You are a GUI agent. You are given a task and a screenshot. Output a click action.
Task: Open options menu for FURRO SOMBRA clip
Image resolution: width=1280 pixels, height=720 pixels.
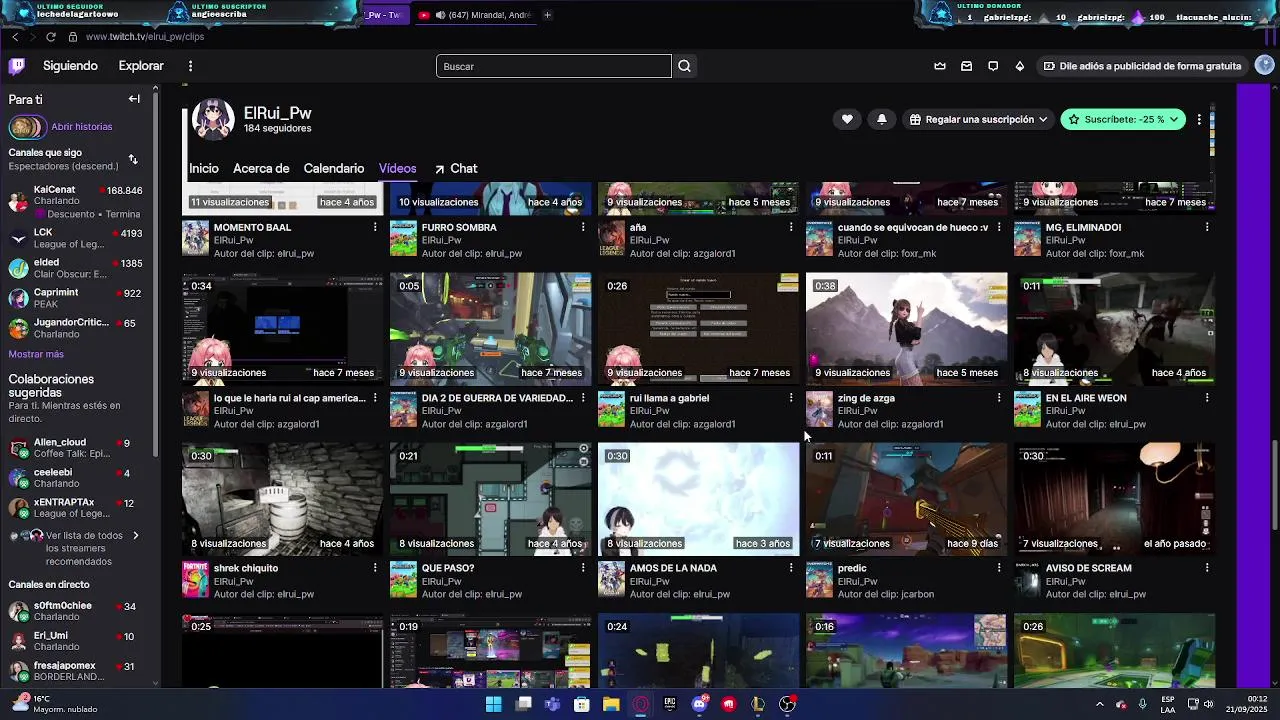583,227
